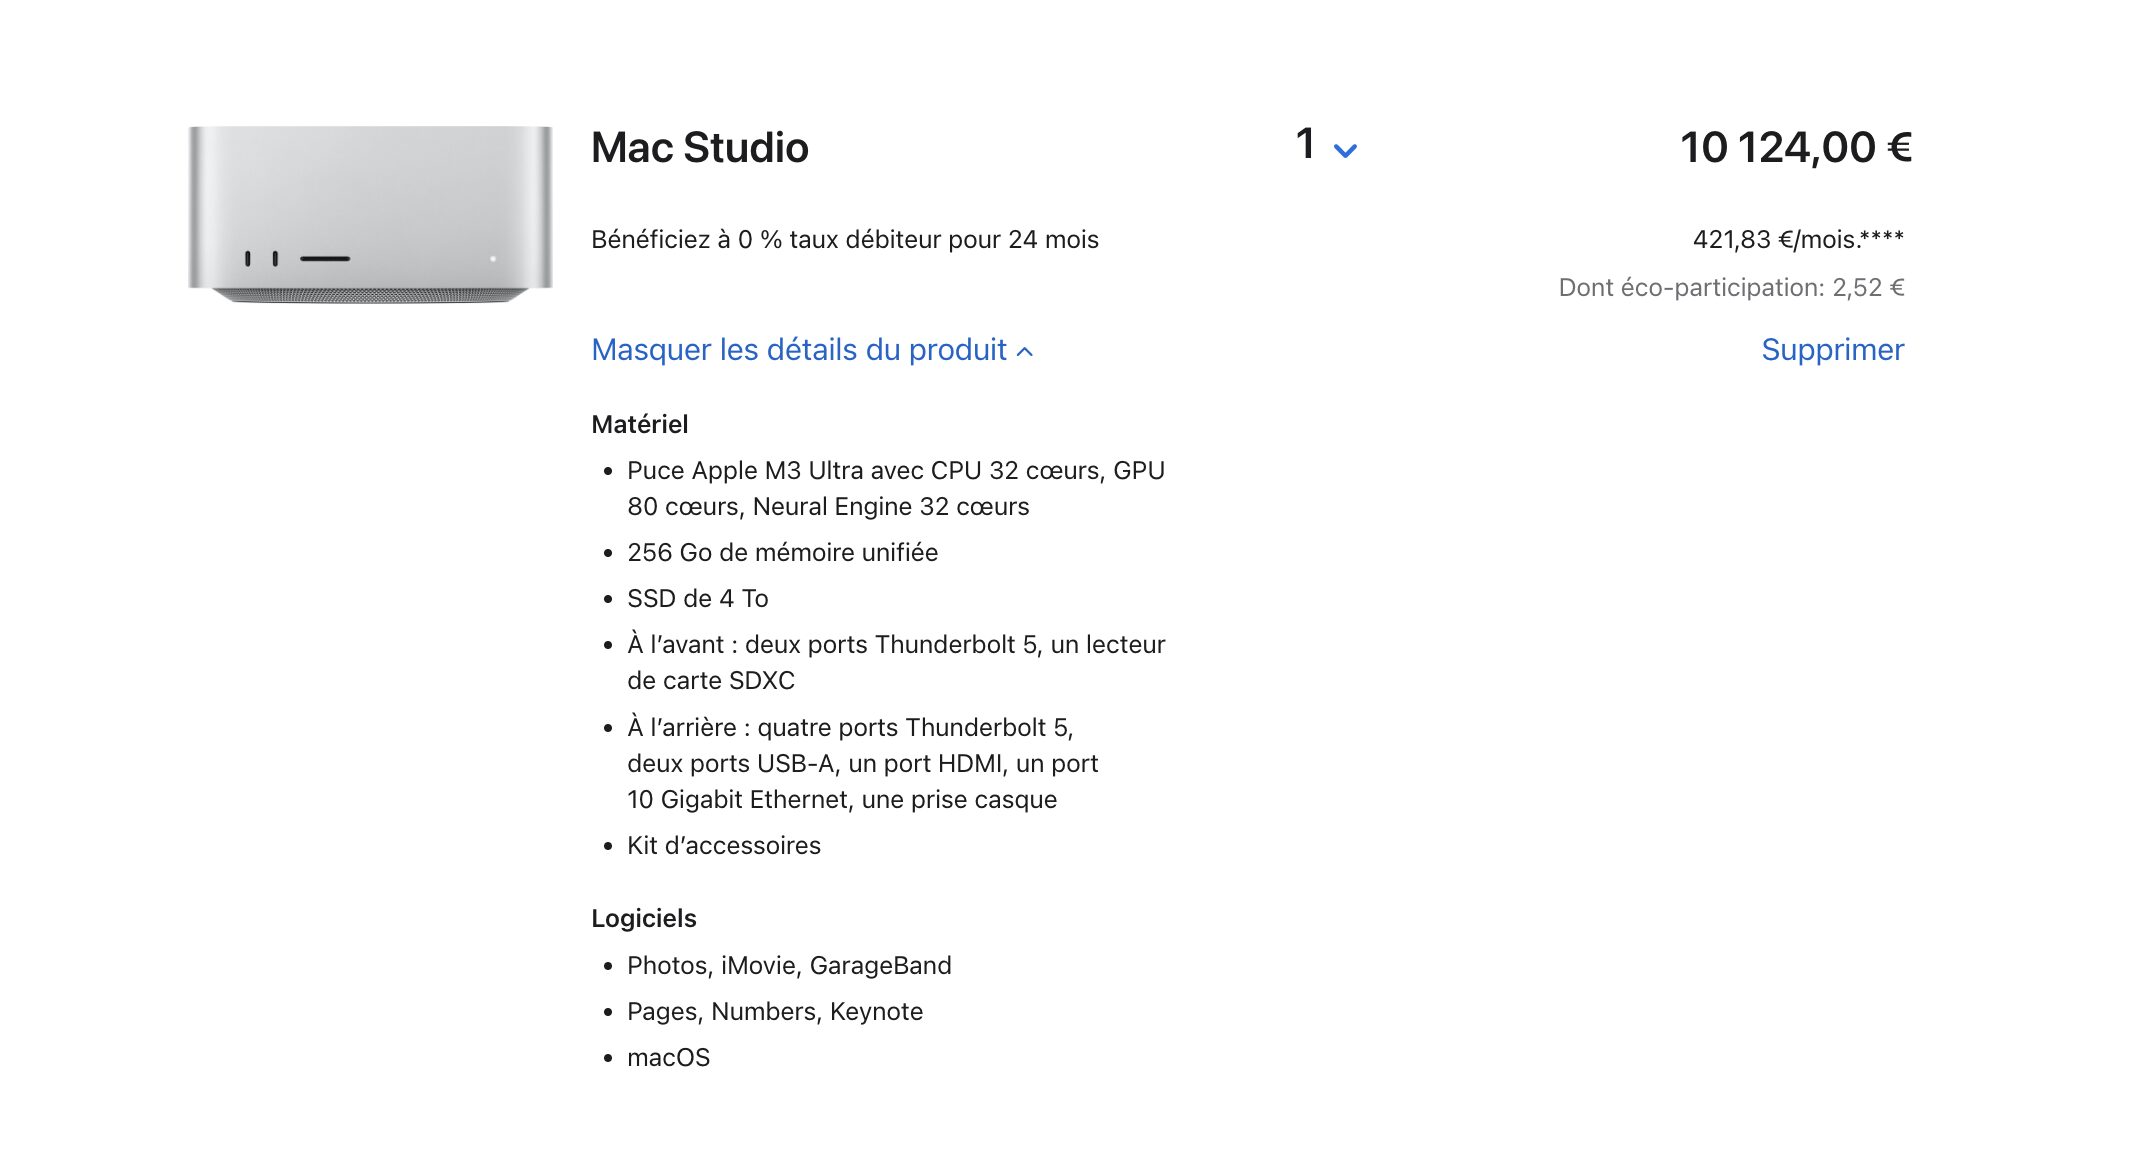
Task: Click the macOS software entry
Action: [x=668, y=1058]
